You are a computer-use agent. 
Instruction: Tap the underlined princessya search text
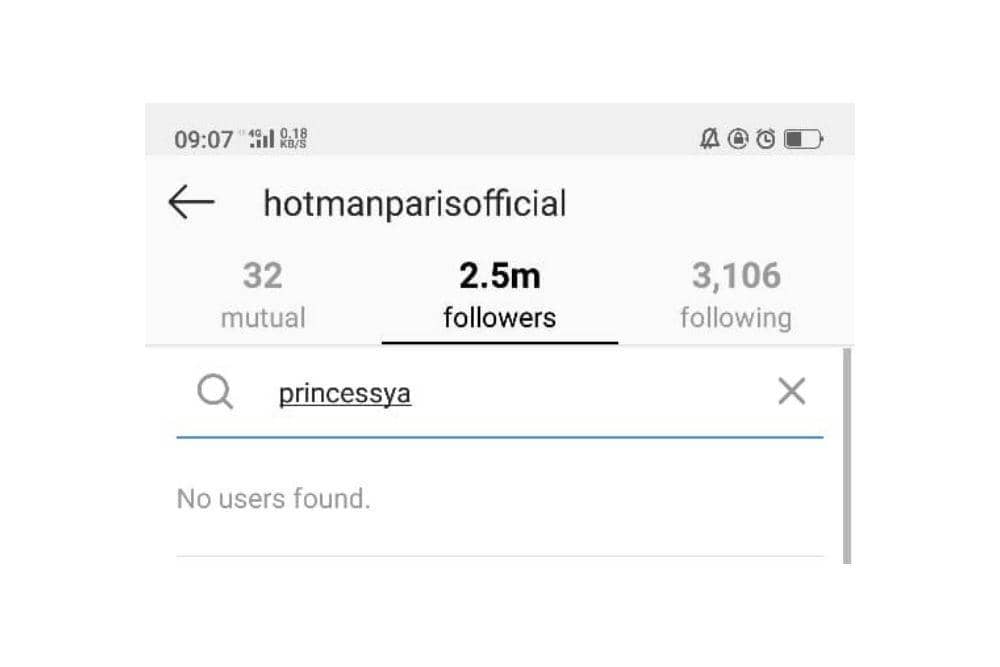(x=344, y=392)
